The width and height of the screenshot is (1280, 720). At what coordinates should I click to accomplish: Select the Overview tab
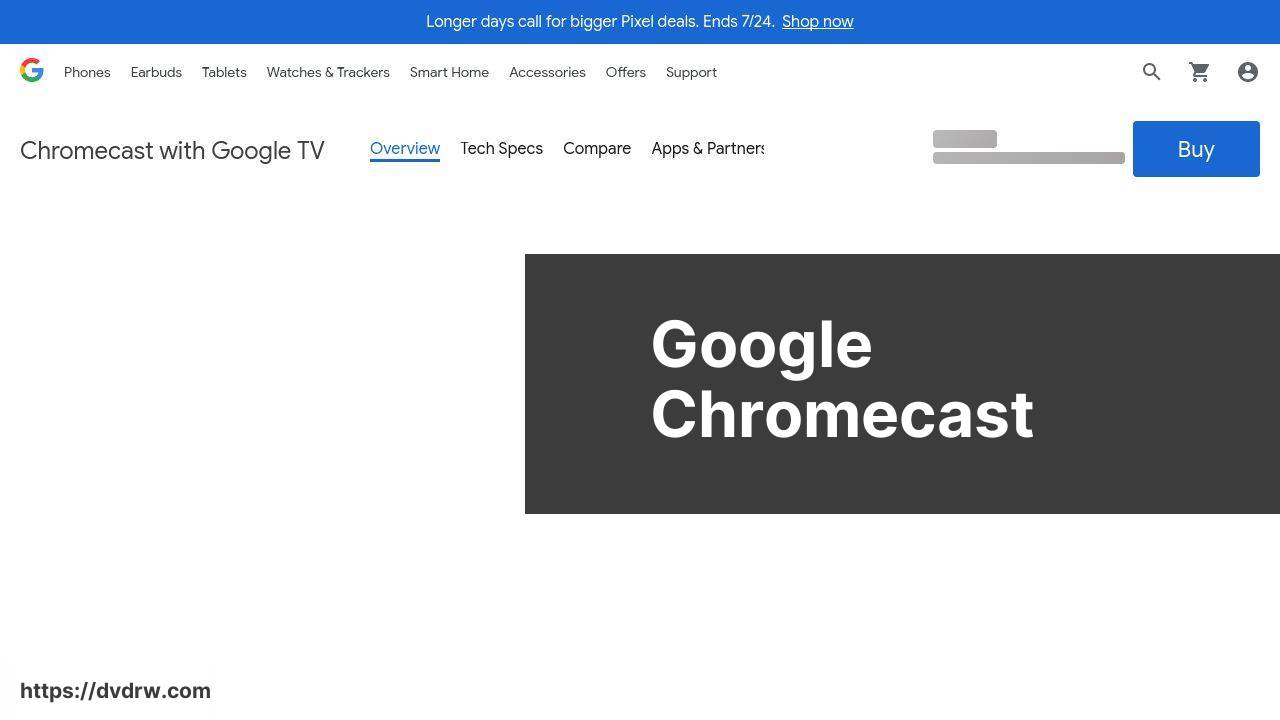coord(405,148)
